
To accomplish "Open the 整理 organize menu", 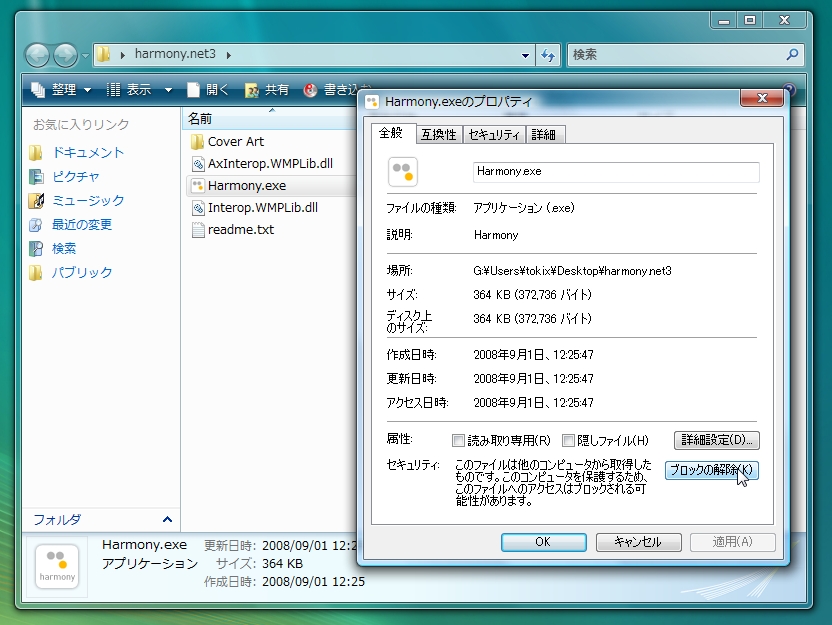I will point(60,90).
